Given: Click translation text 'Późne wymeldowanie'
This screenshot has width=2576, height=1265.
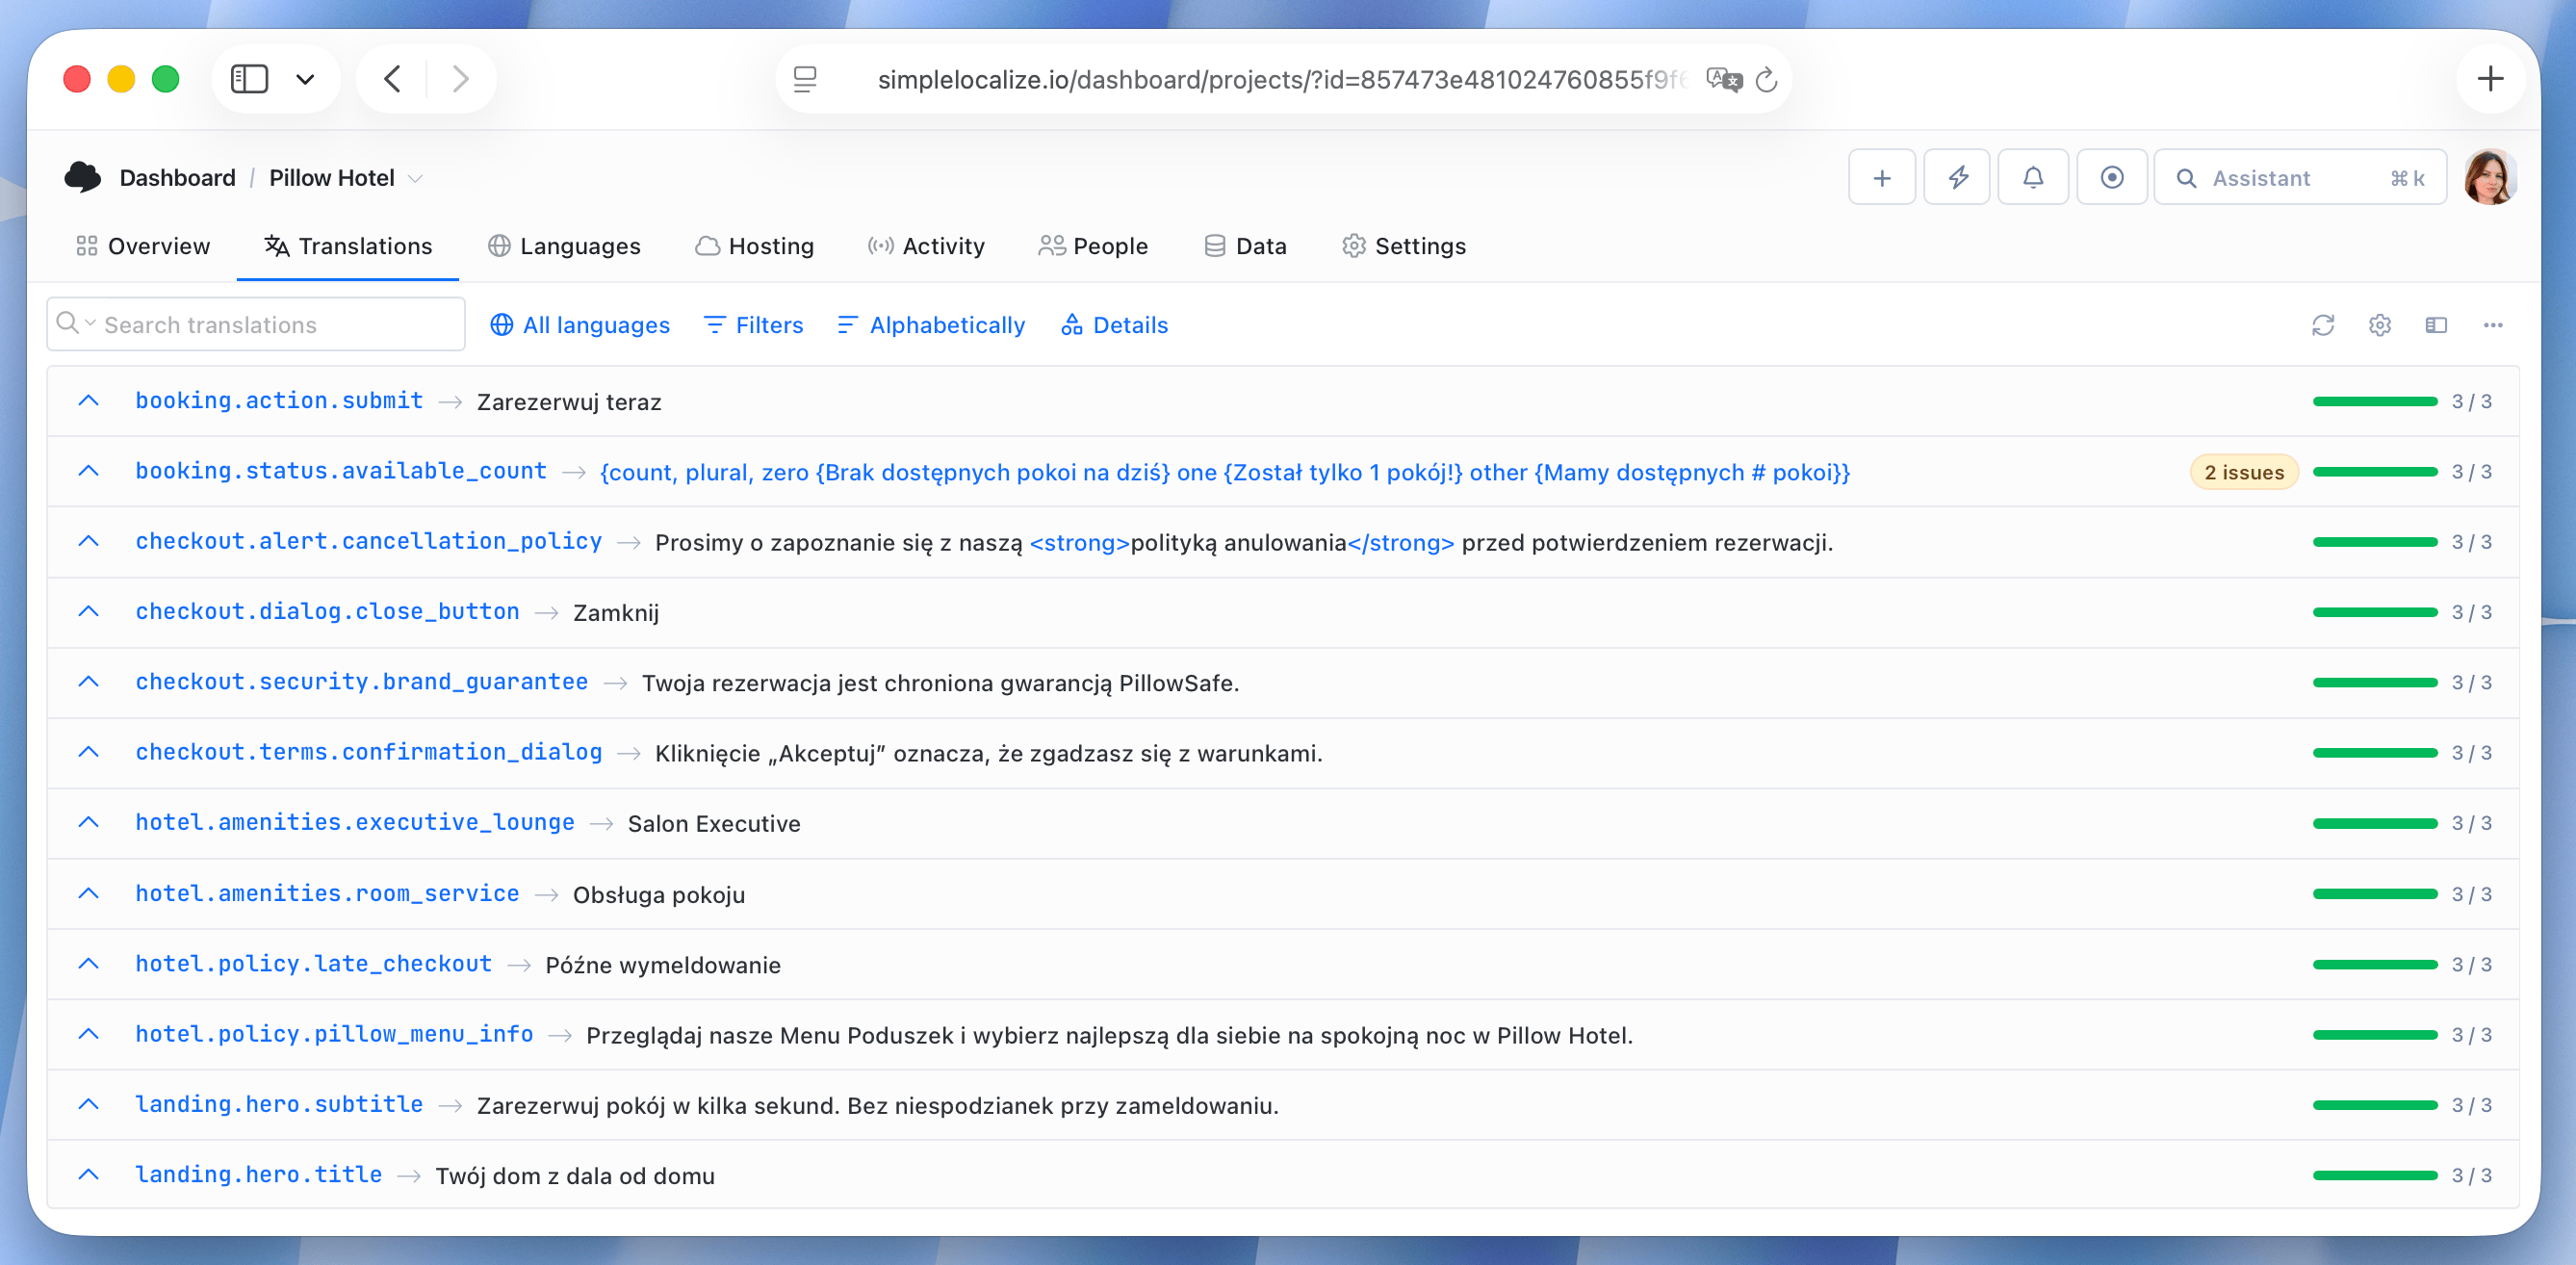Looking at the screenshot, I should (x=663, y=965).
